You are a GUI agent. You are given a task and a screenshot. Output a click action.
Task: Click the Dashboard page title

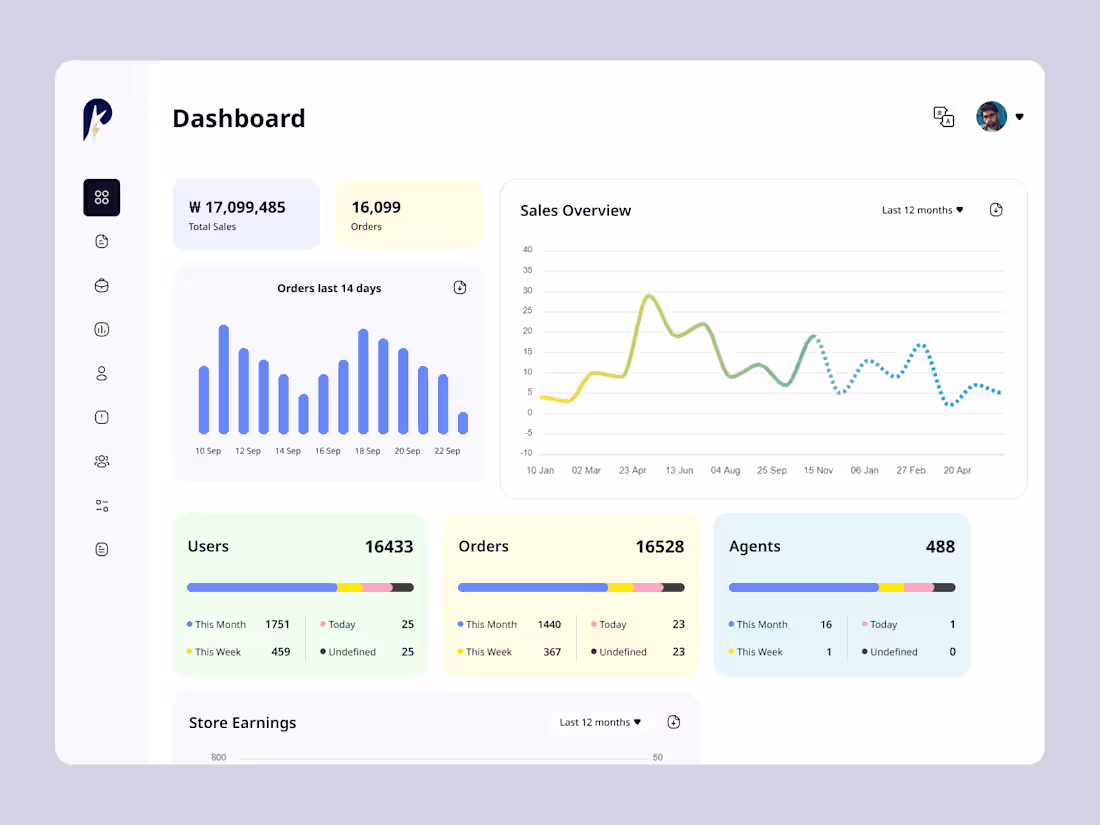click(239, 118)
